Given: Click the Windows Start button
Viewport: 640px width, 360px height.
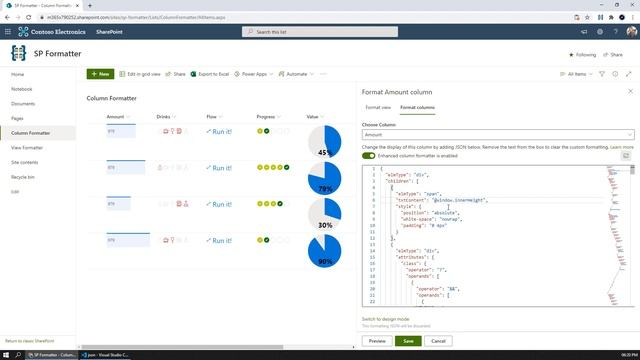Looking at the screenshot, I should [6, 355].
